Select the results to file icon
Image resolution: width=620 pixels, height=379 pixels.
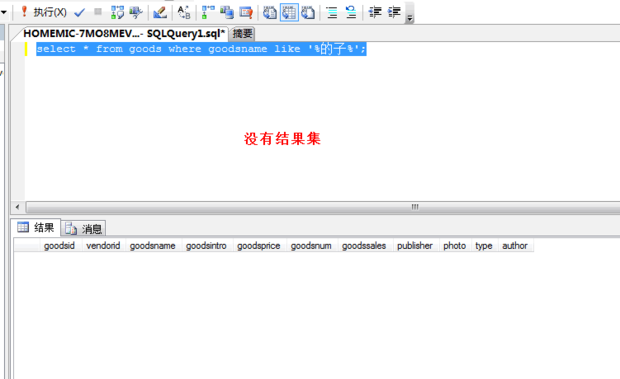click(x=308, y=12)
